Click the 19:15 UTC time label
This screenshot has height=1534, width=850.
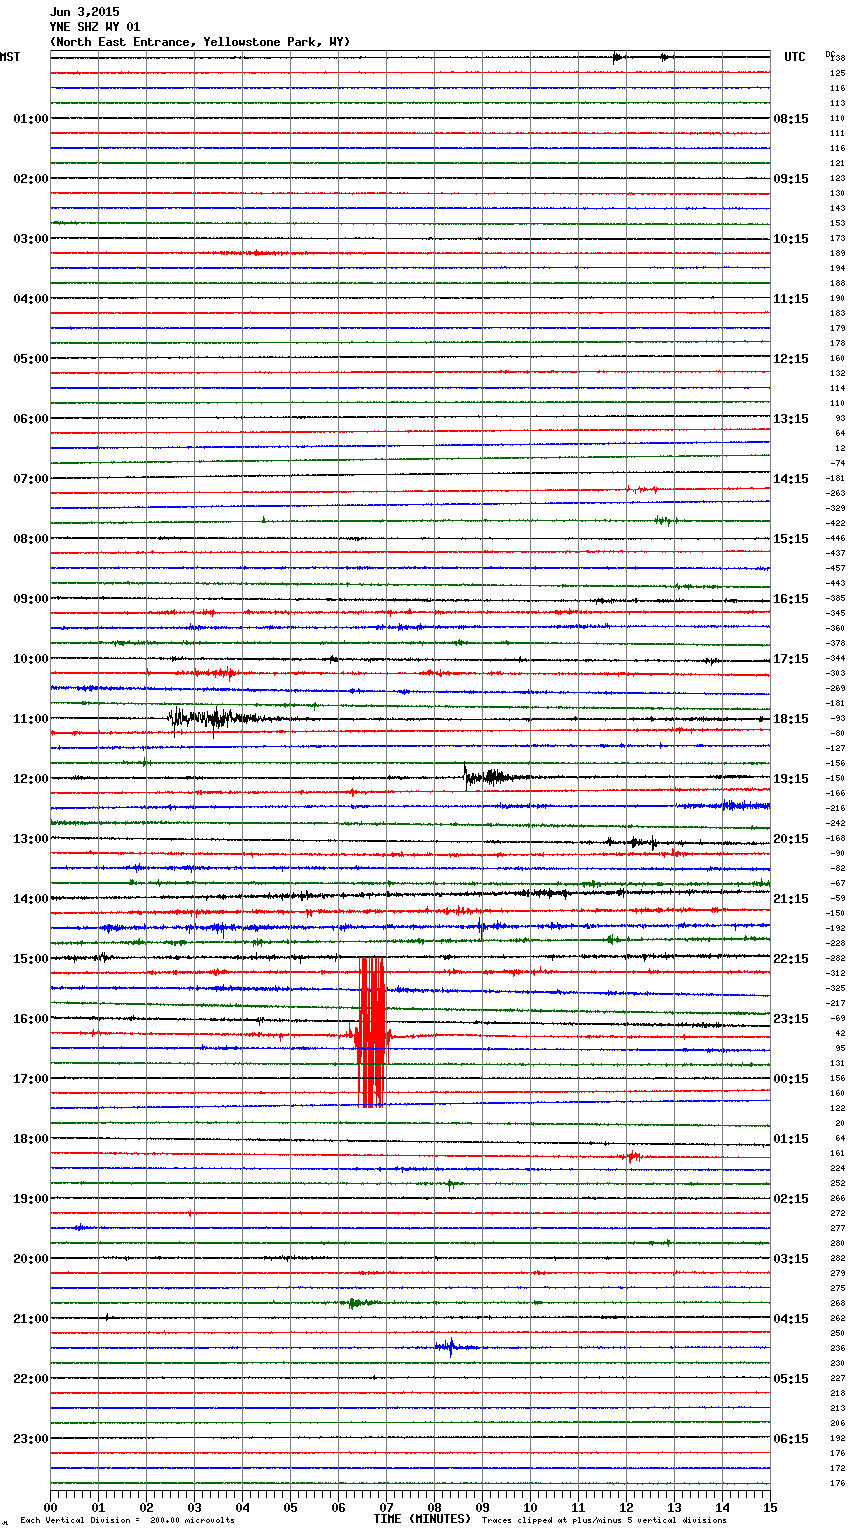(791, 779)
